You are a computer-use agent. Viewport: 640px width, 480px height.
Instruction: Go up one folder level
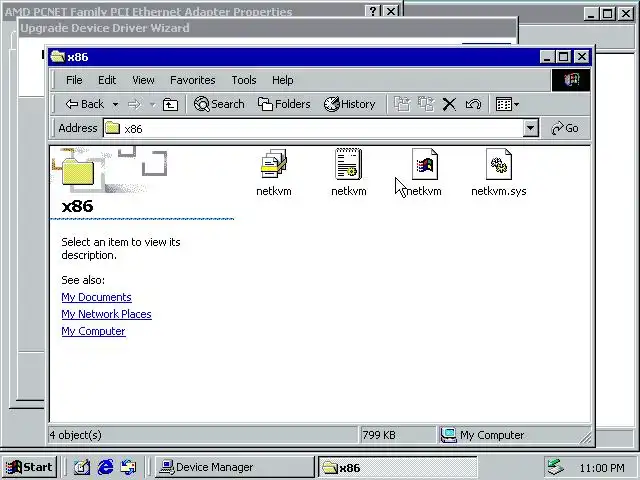[170, 104]
